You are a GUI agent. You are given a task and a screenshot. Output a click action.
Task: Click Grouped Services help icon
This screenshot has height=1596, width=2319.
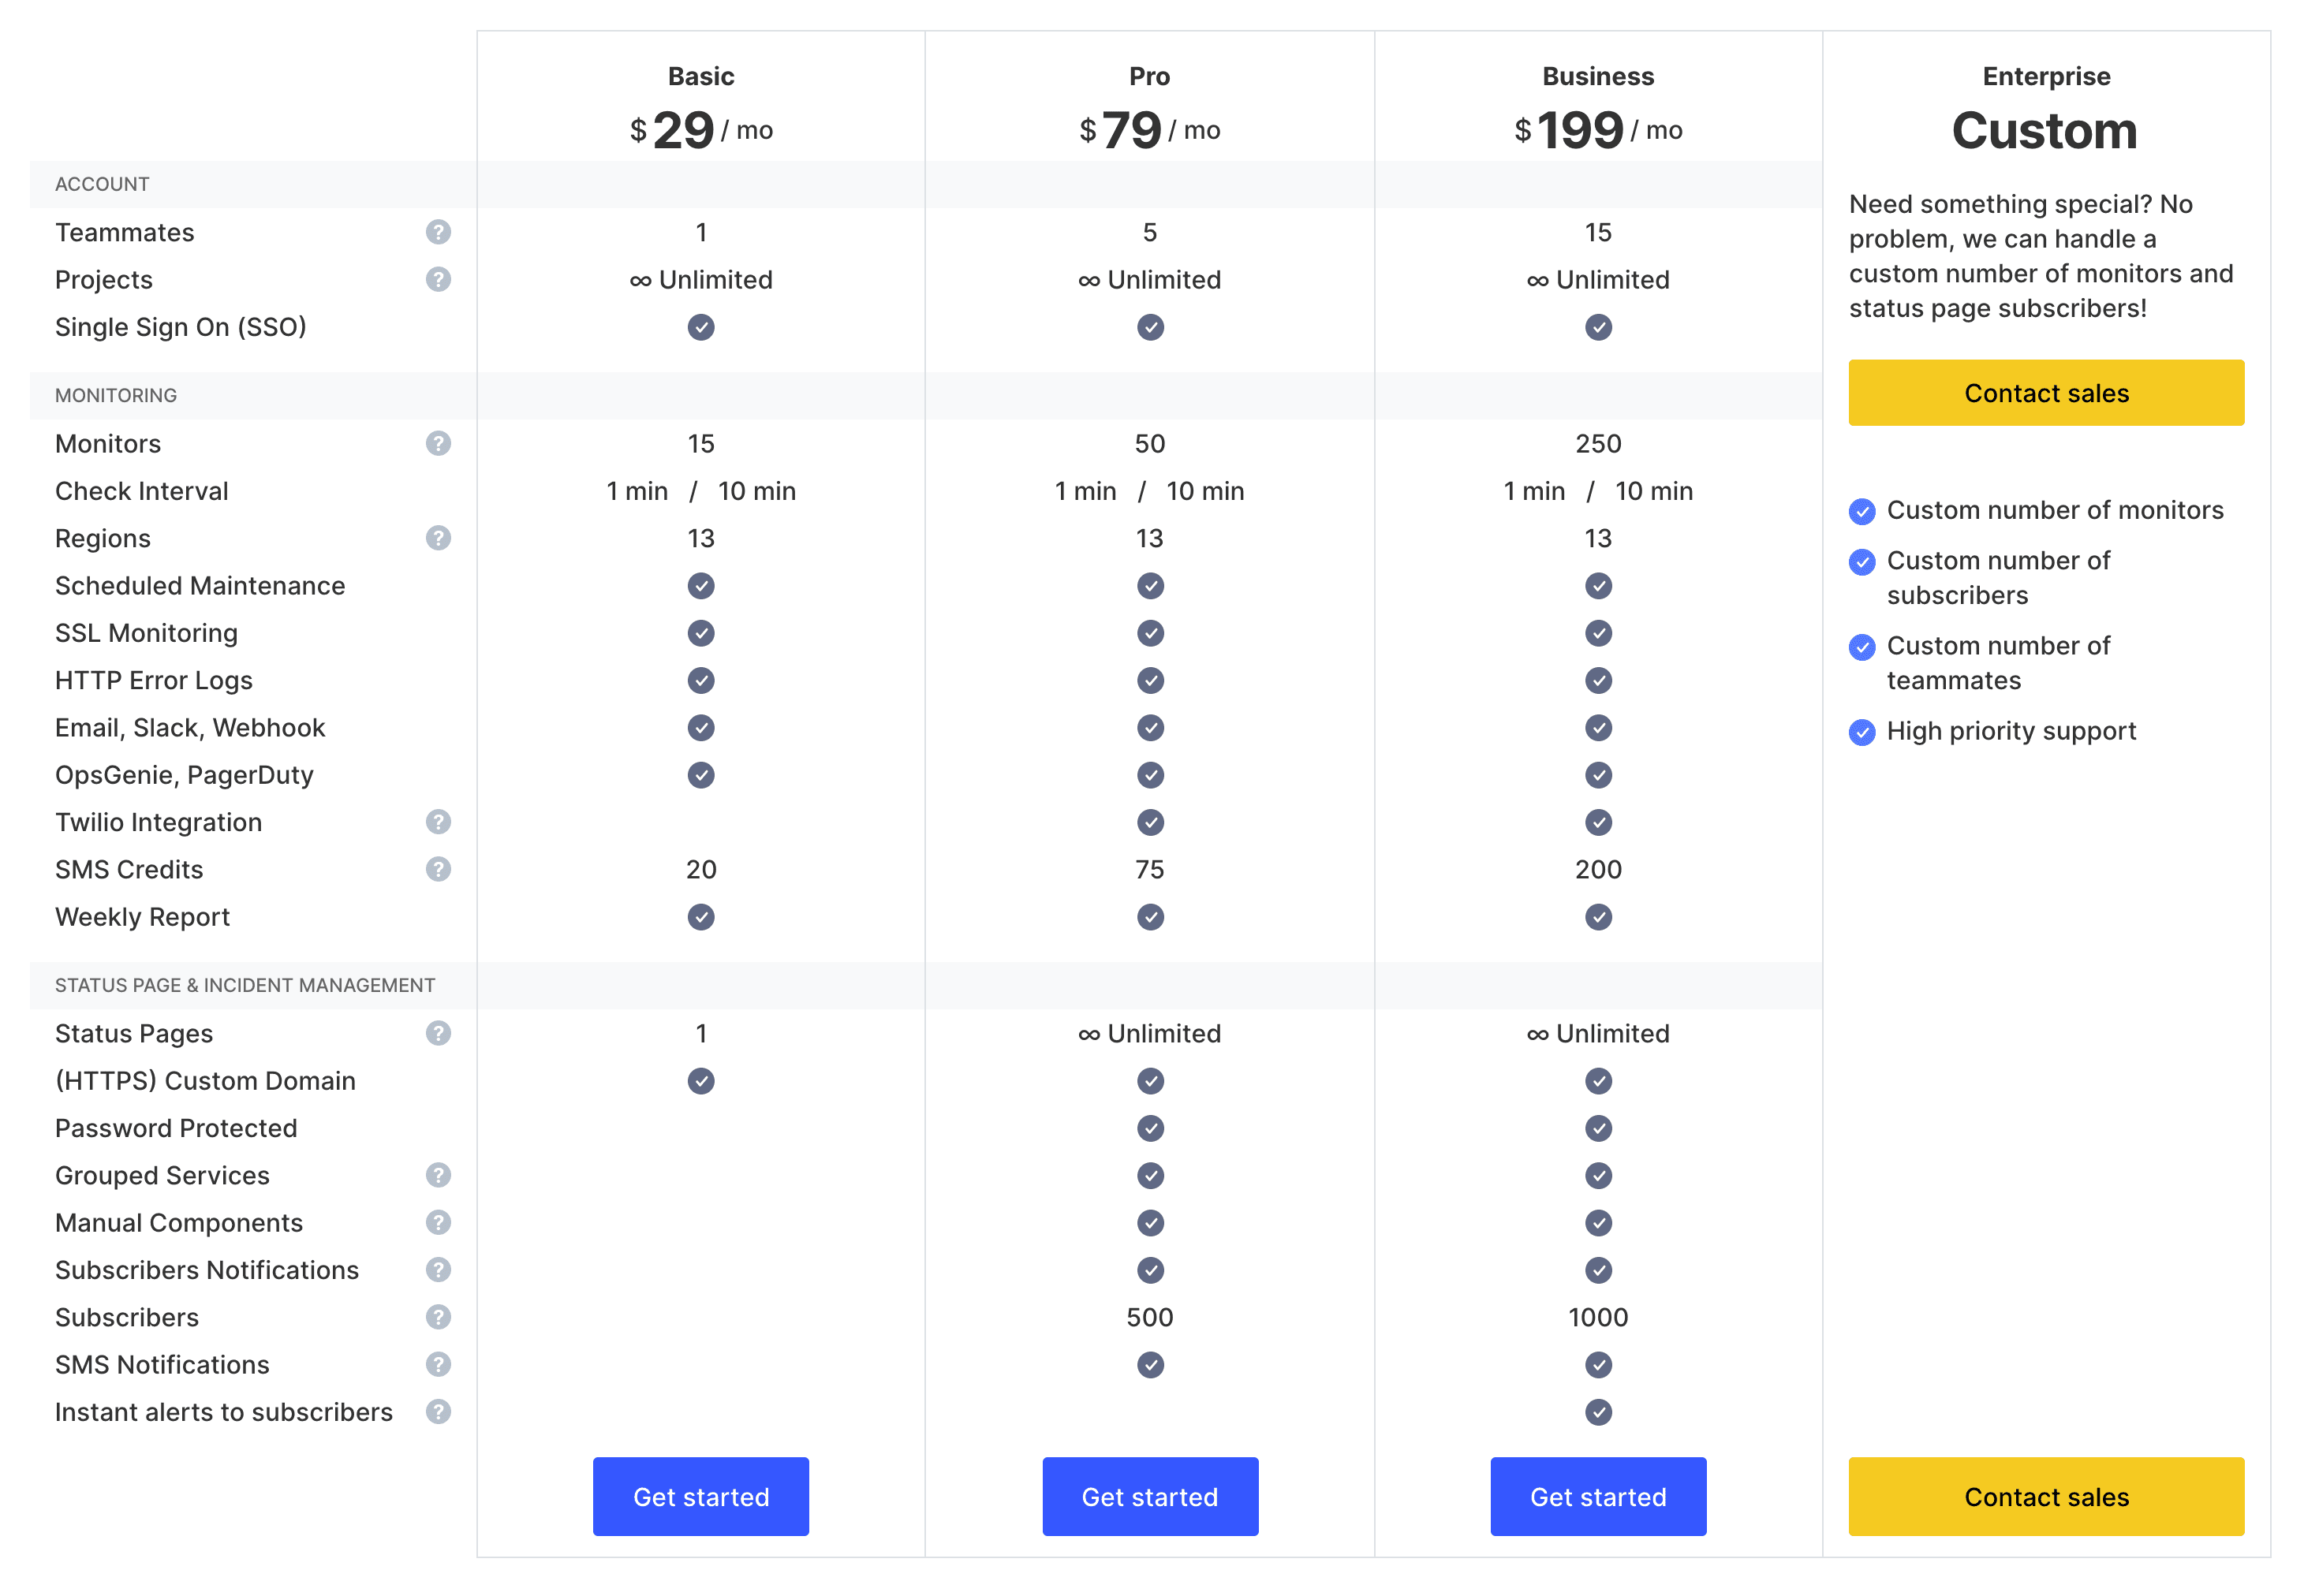coord(438,1175)
